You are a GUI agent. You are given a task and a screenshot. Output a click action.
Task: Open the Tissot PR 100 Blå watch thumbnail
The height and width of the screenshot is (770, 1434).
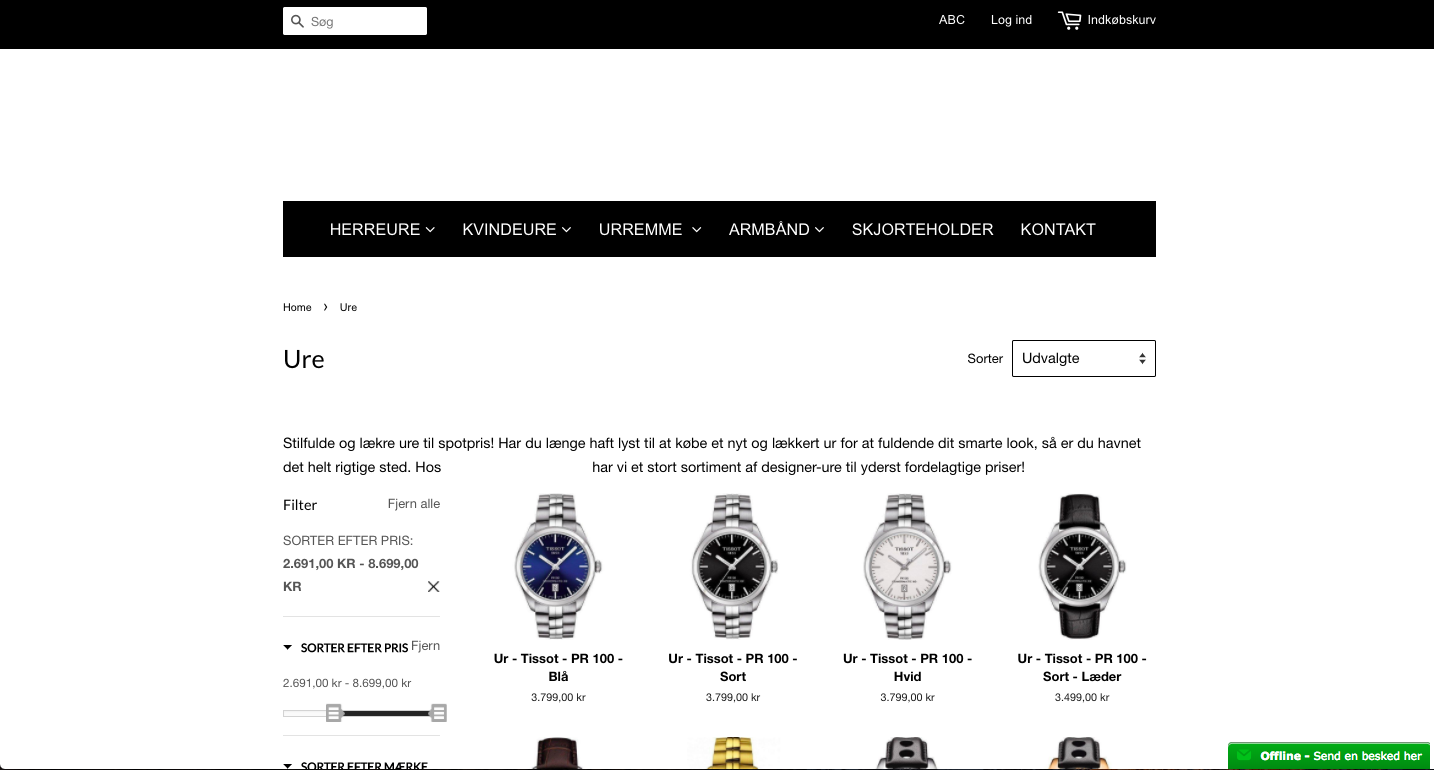pos(558,566)
